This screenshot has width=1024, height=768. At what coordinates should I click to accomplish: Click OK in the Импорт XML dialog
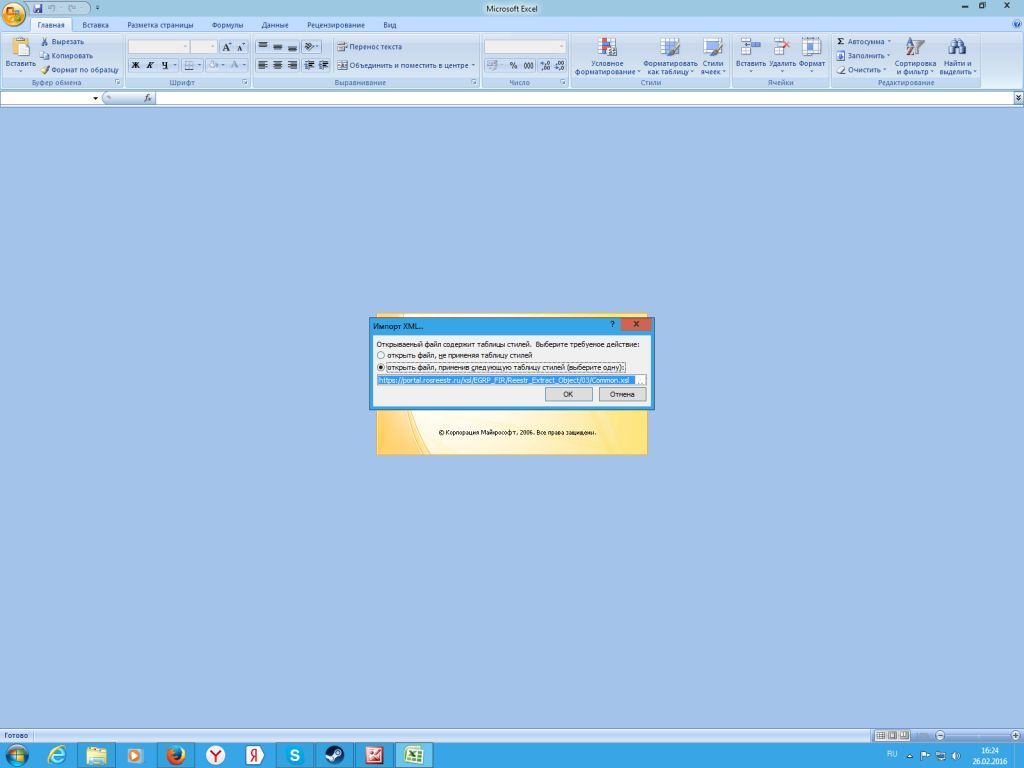[x=568, y=394]
